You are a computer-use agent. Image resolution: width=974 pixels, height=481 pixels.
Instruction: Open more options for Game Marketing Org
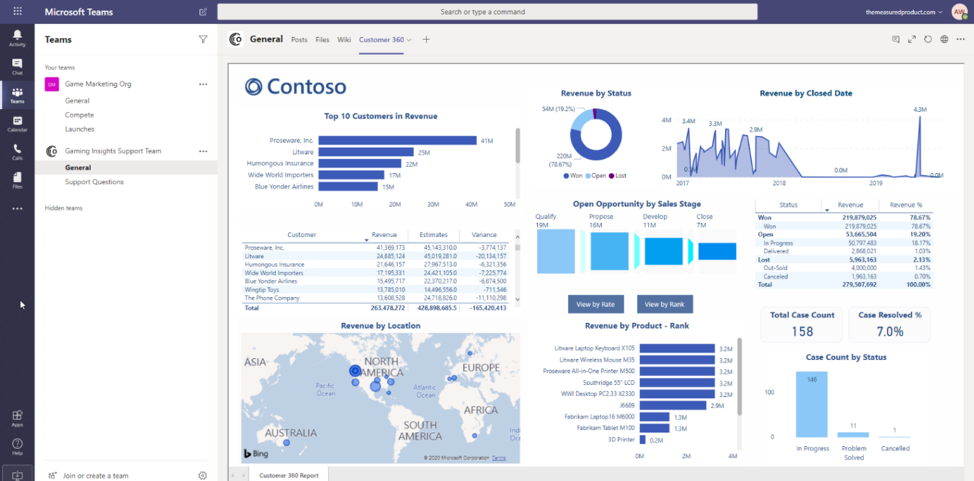click(203, 84)
